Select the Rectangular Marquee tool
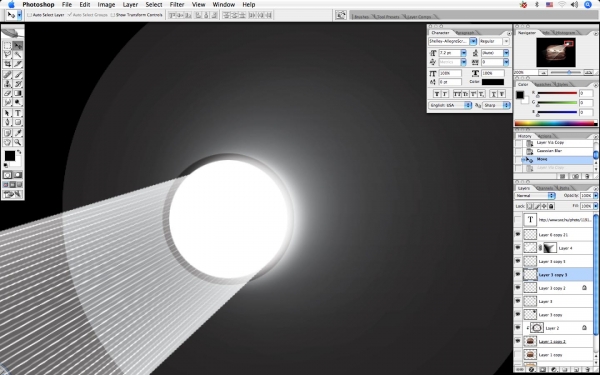This screenshot has height=375, width=600. click(x=7, y=46)
